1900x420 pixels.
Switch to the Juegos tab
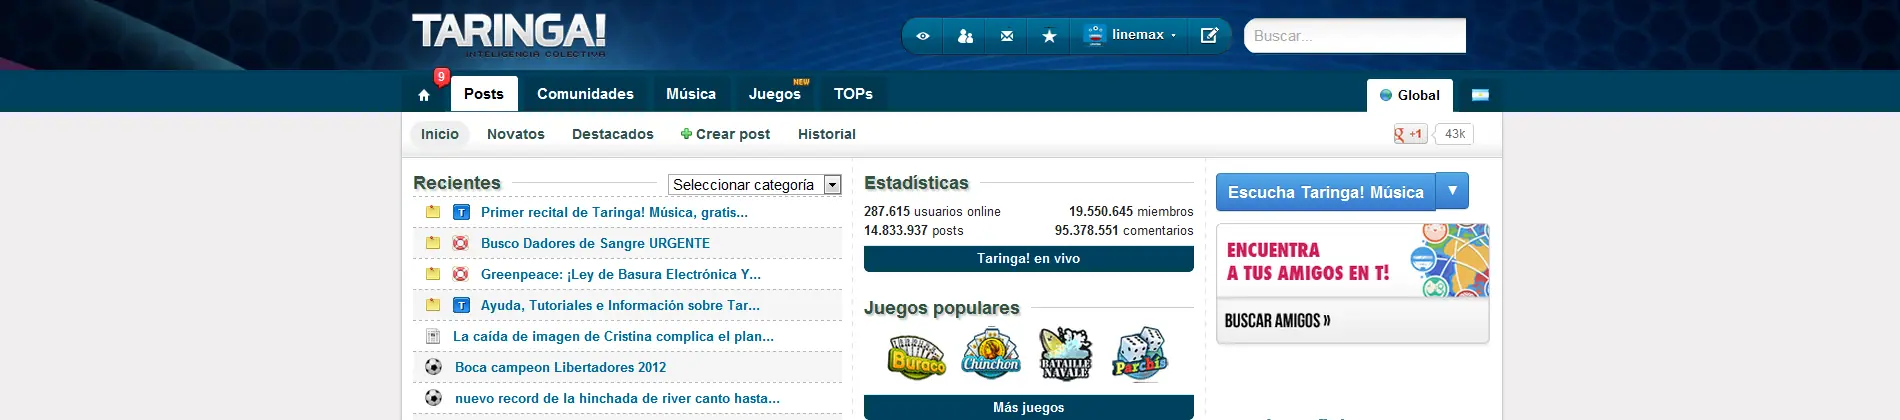pyautogui.click(x=775, y=94)
